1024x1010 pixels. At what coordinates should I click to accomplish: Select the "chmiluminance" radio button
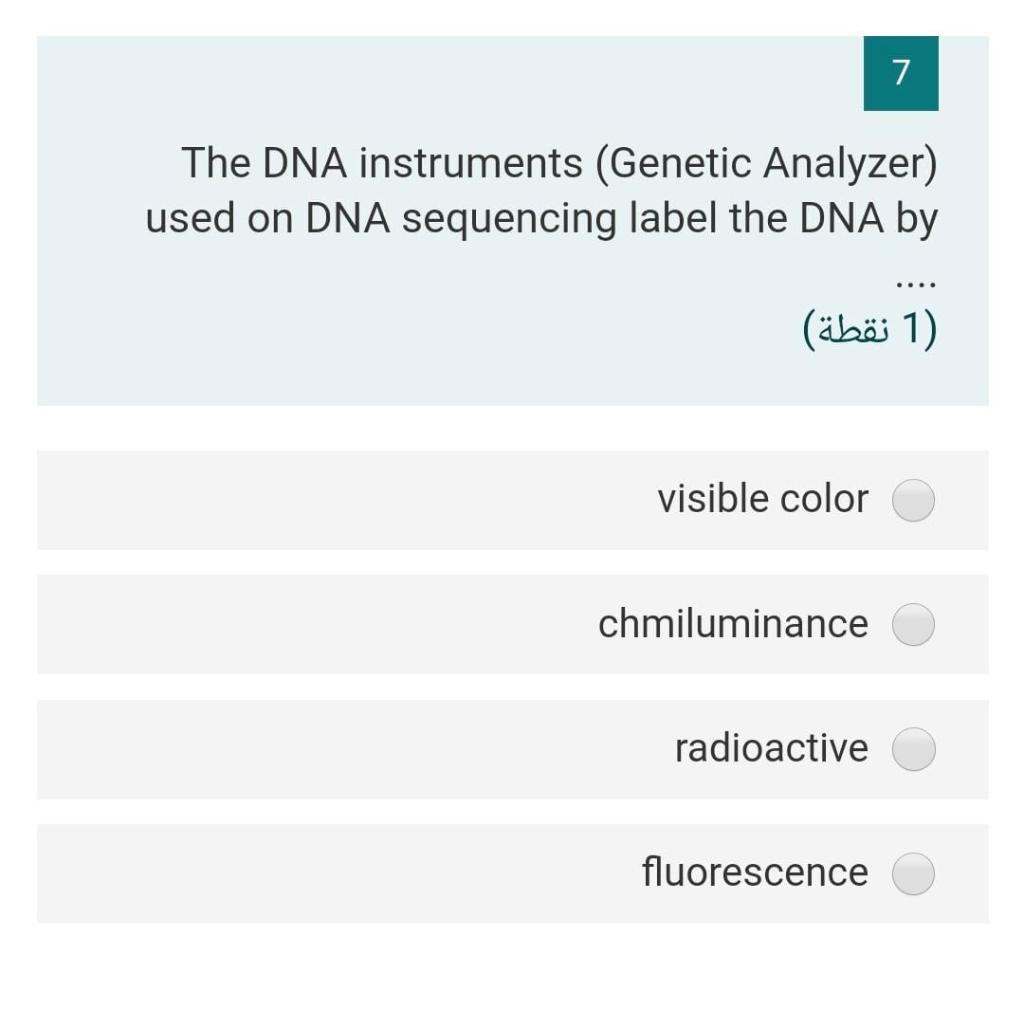[911, 624]
